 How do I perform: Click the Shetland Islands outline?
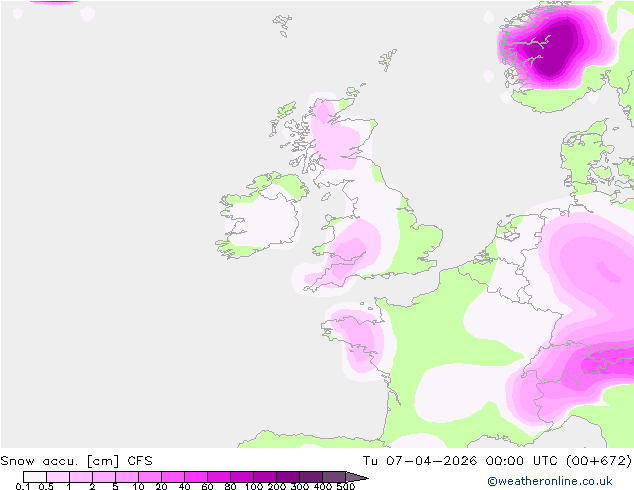(x=388, y=60)
